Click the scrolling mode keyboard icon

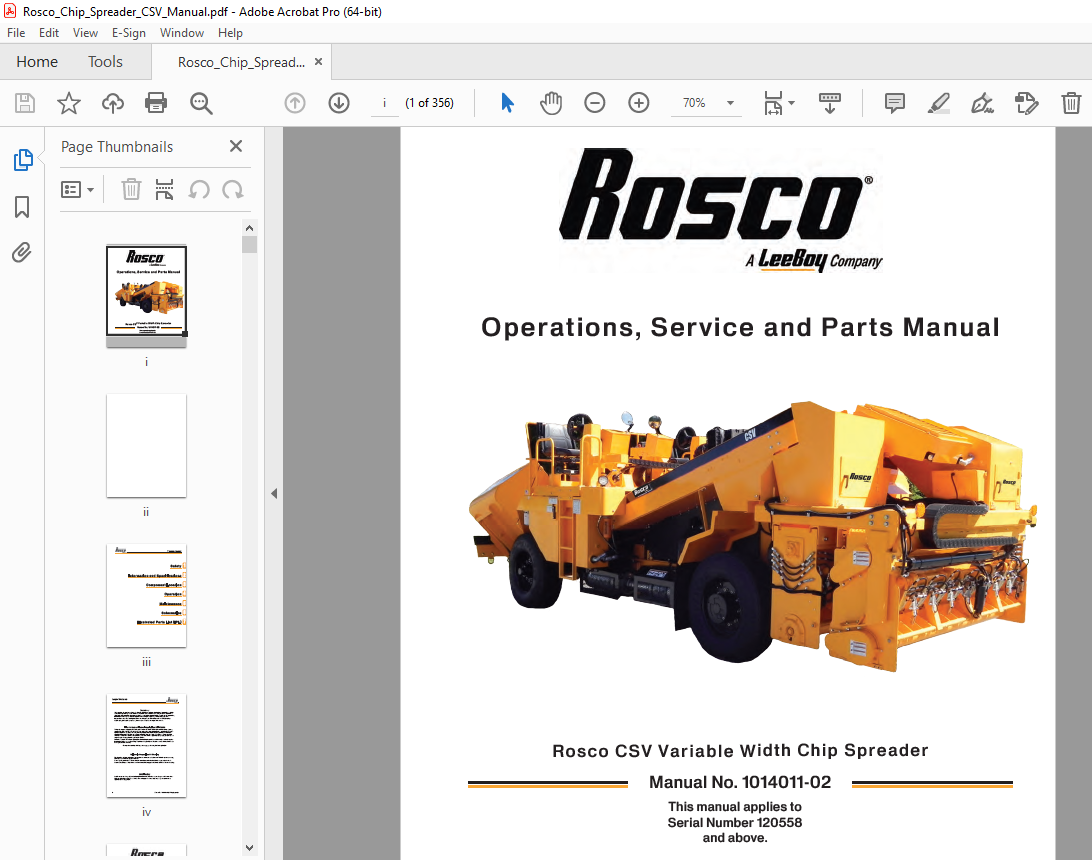pyautogui.click(x=829, y=103)
